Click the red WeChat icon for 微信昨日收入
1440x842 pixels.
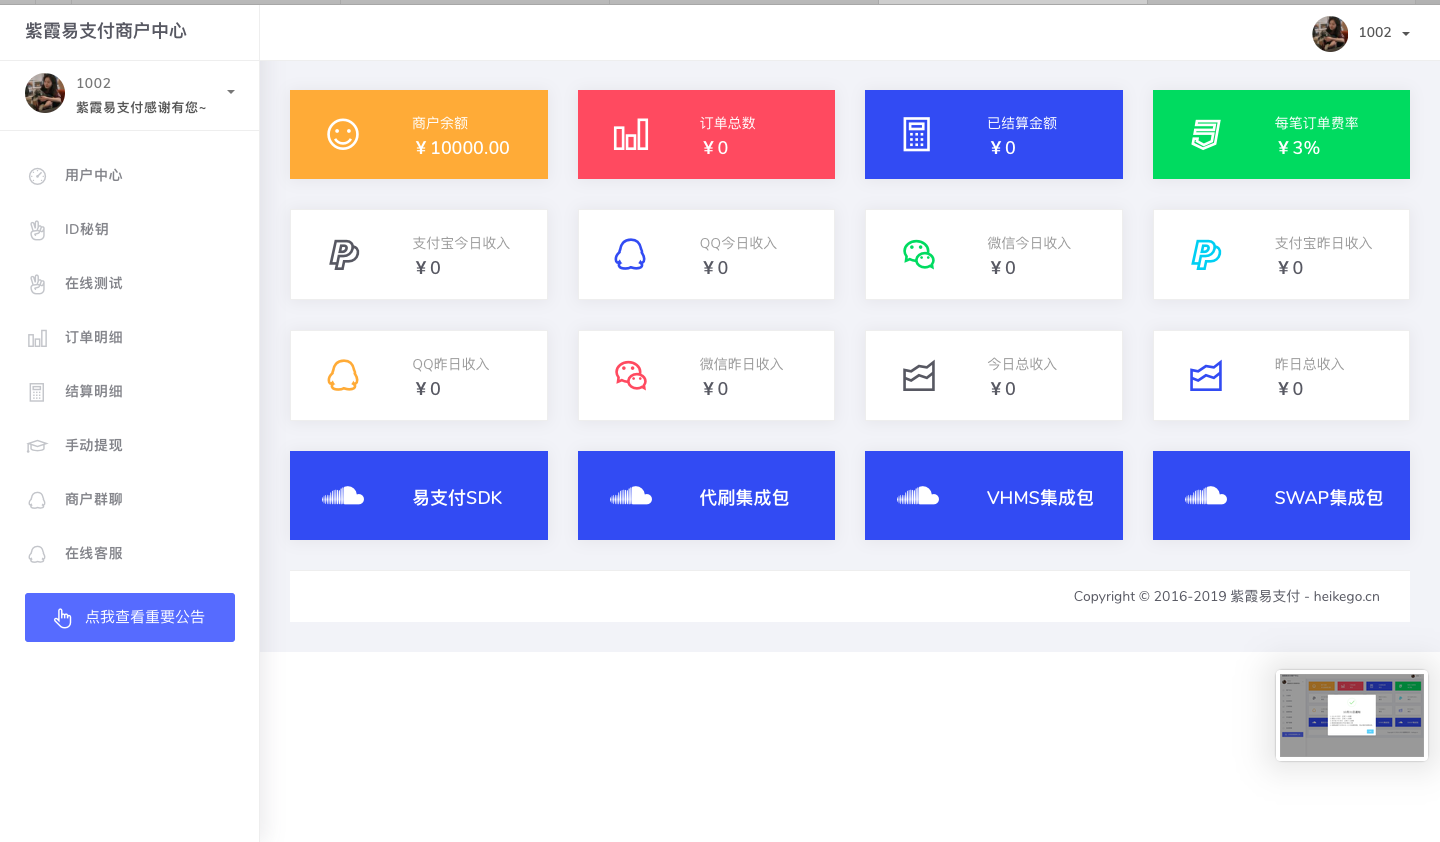point(631,376)
